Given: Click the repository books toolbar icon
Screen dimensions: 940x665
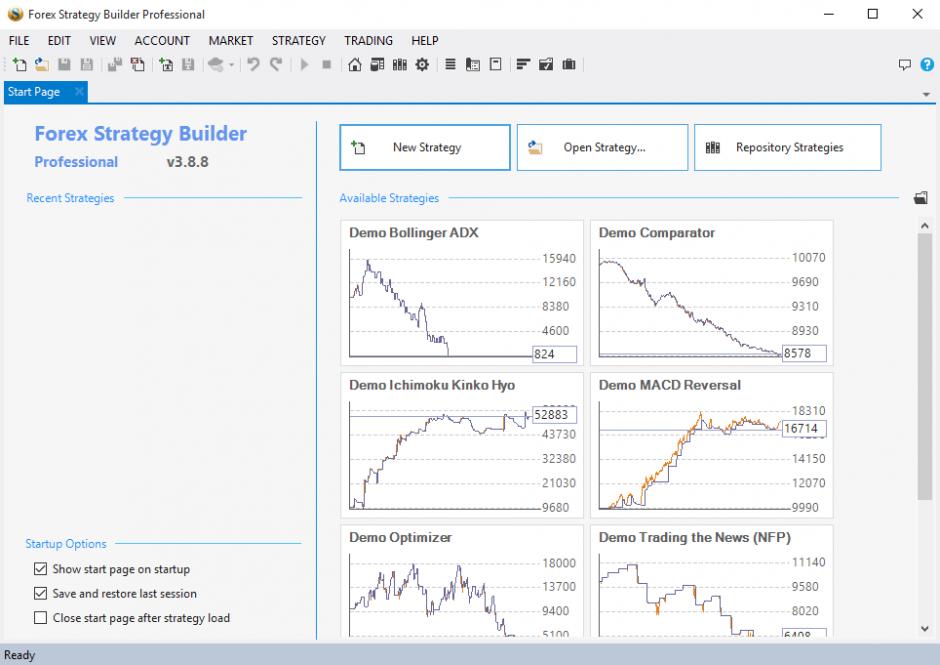Looking at the screenshot, I should pos(400,64).
